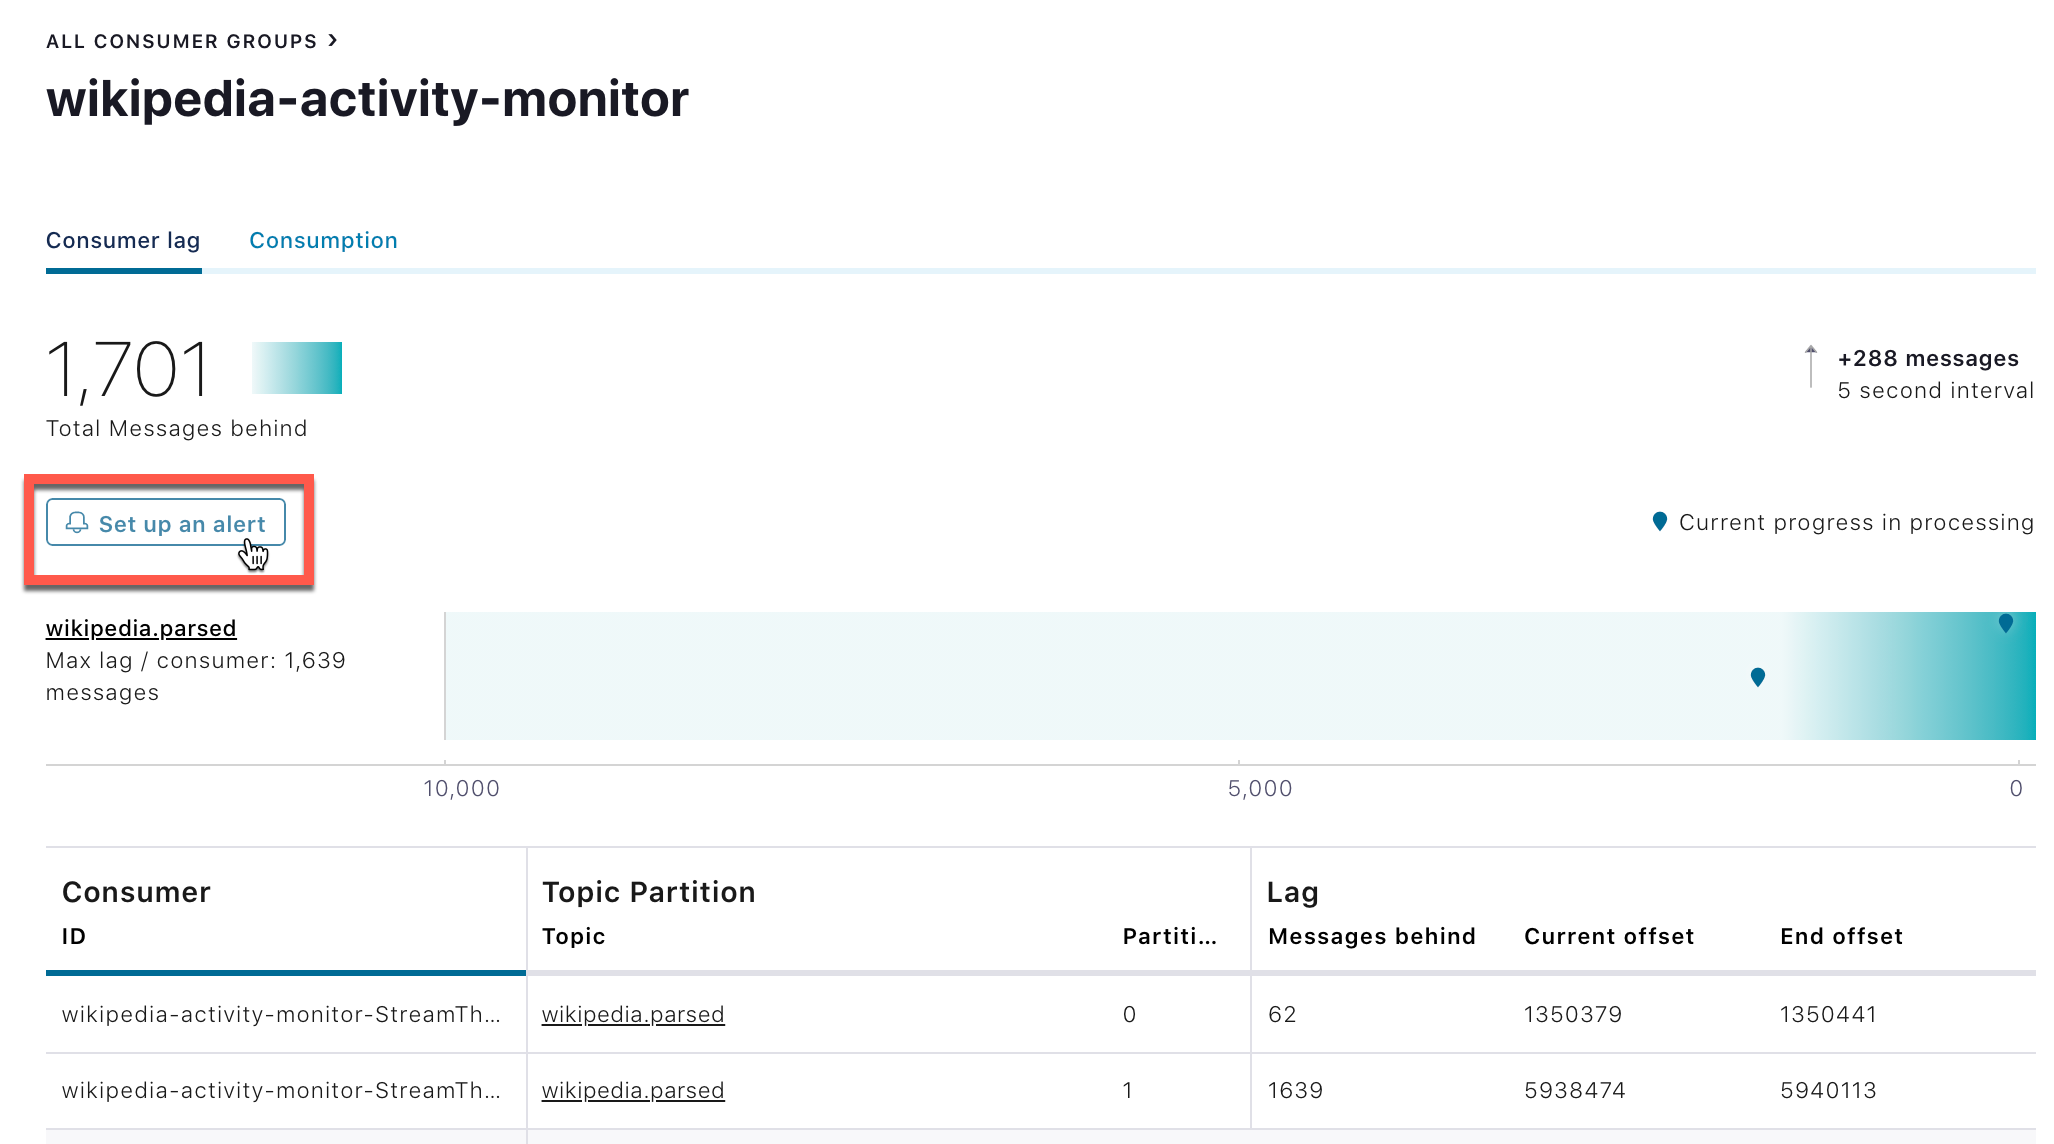Image resolution: width=2054 pixels, height=1144 pixels.
Task: Click the Lag section heading
Action: pyautogui.click(x=1293, y=892)
